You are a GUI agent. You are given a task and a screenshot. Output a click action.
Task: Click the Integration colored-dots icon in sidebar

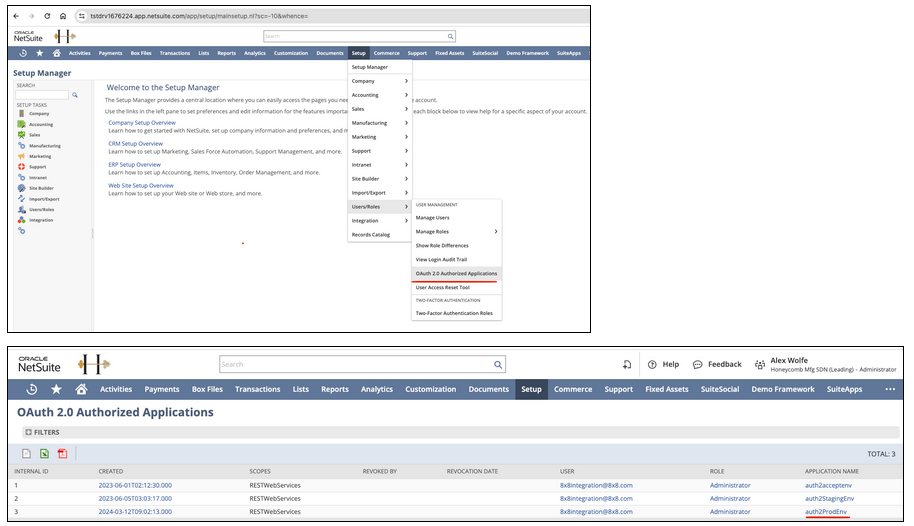(x=22, y=220)
